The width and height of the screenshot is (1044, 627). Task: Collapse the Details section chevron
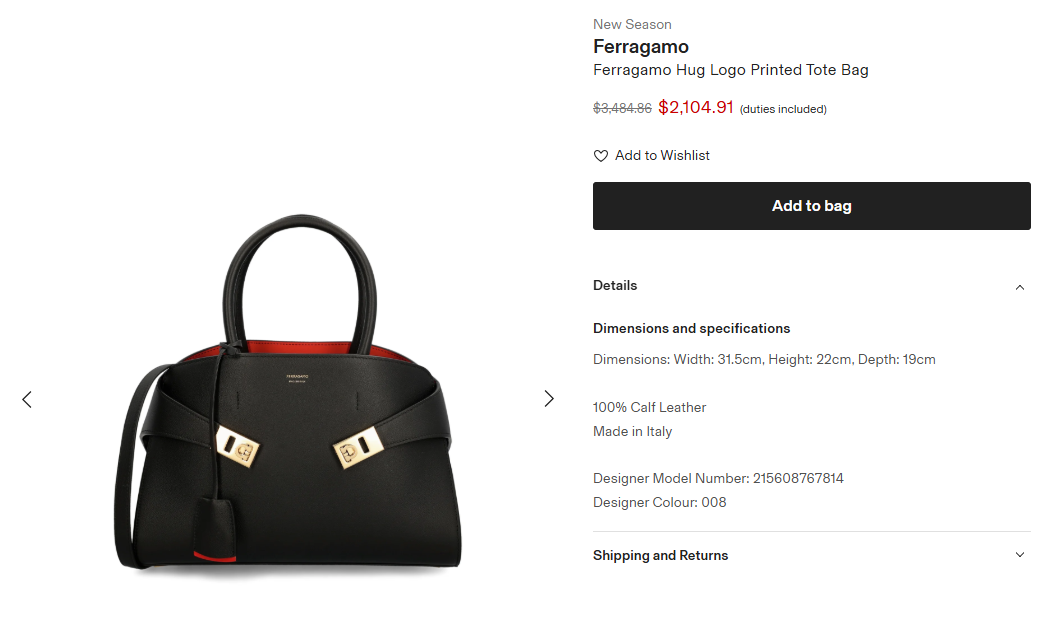pos(1020,287)
